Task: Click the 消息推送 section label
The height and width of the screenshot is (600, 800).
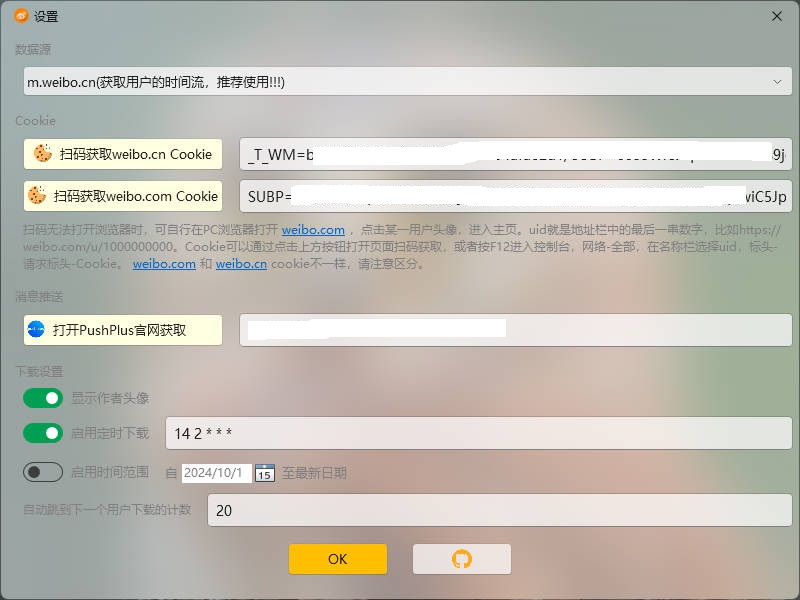Action: (39, 296)
